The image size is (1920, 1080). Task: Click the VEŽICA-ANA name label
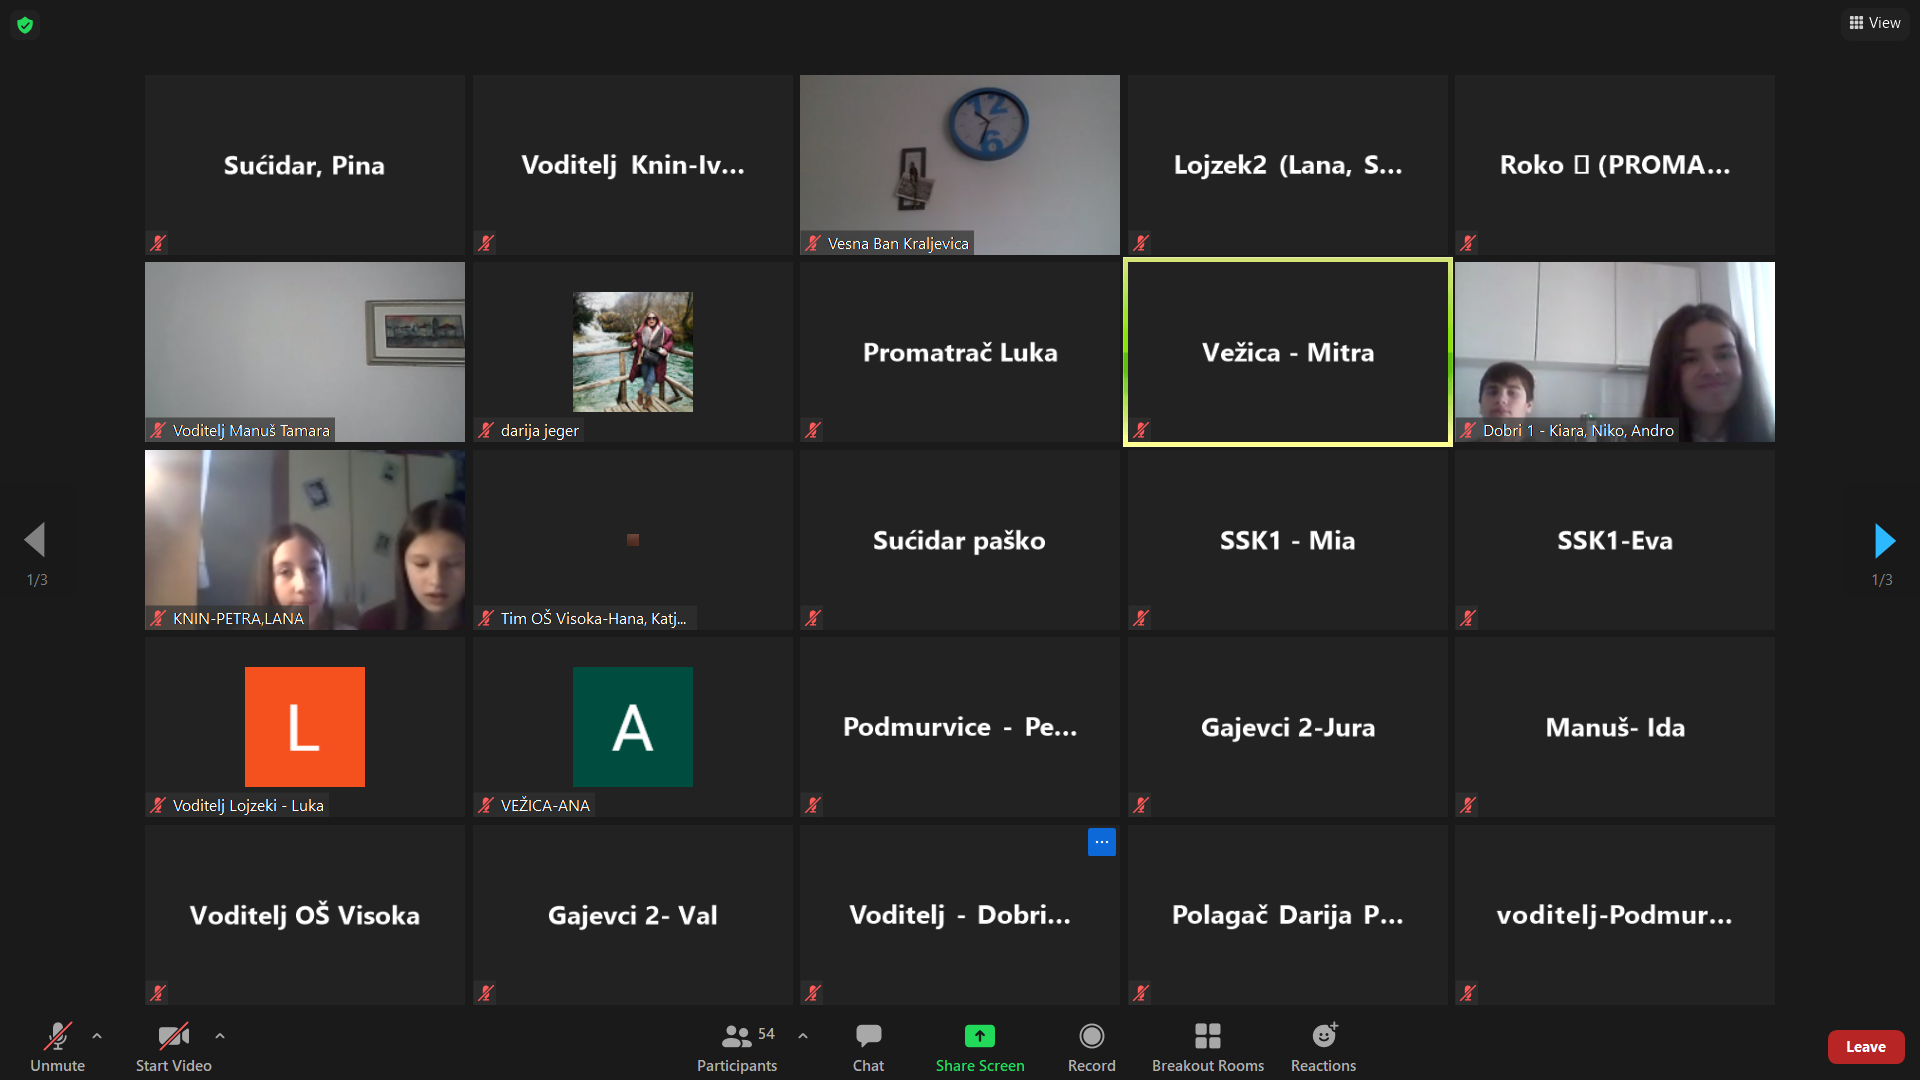[x=545, y=806]
